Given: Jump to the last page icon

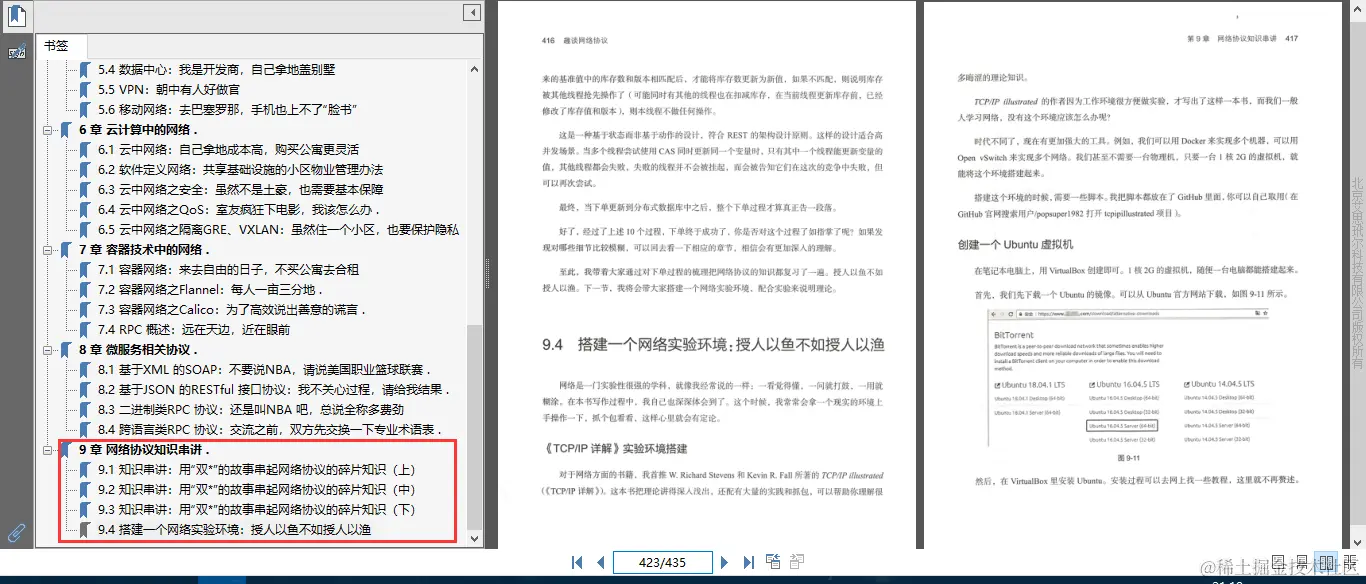Looking at the screenshot, I should tap(749, 562).
